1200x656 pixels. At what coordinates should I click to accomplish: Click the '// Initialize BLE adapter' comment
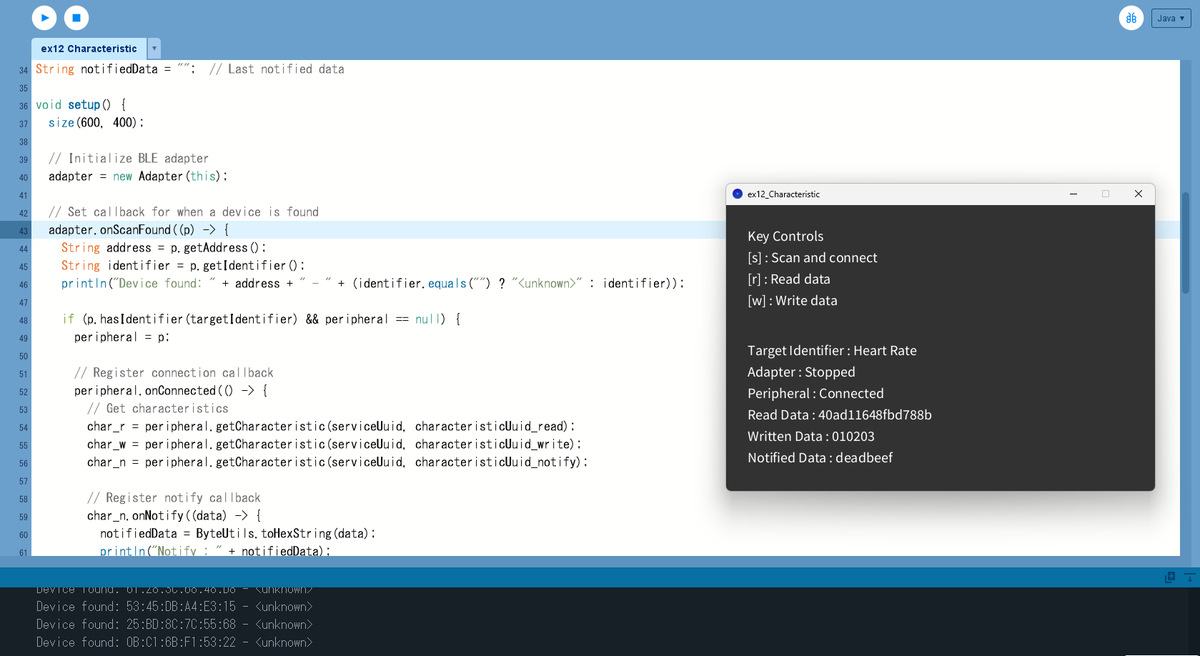pos(129,158)
